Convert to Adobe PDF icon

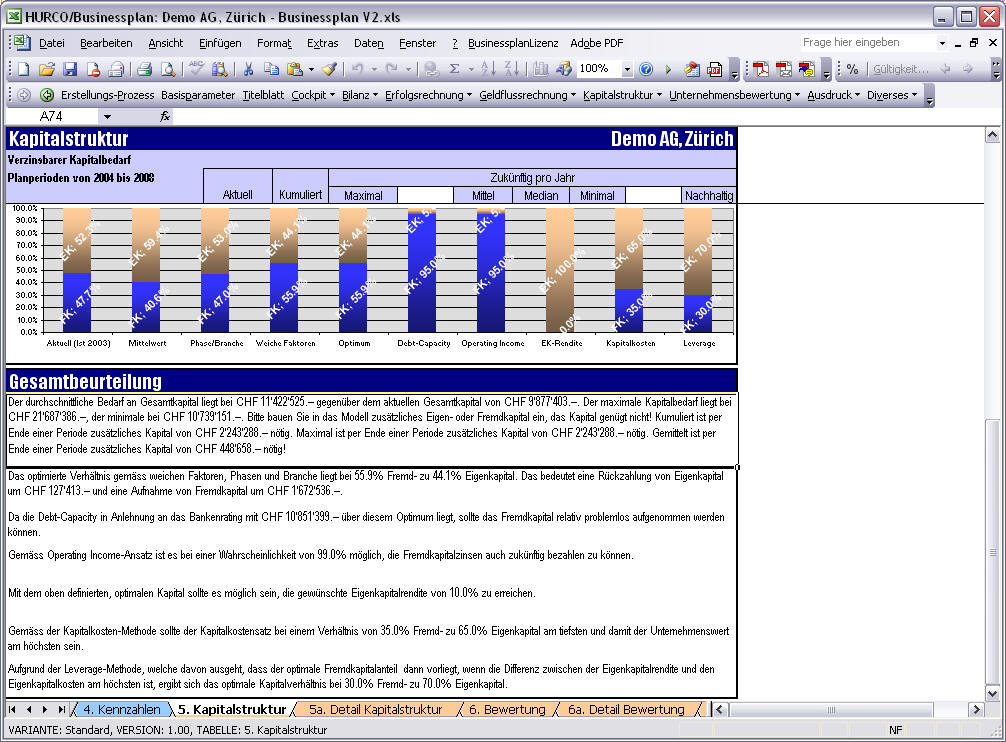pos(761,69)
